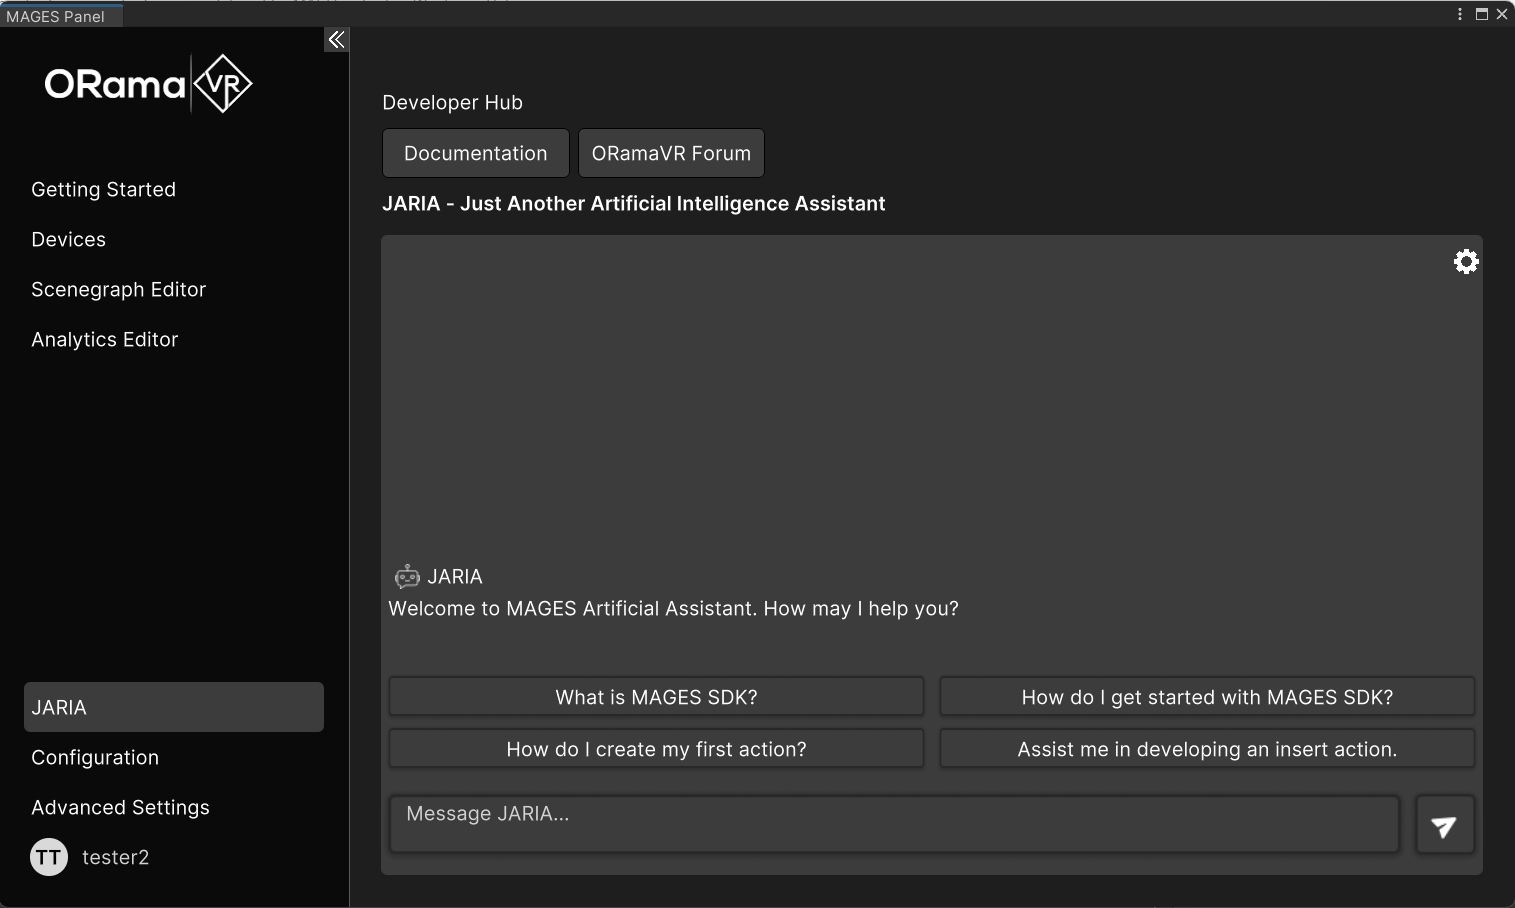Select the MAGES Panel tab
1515x908 pixels.
(x=60, y=16)
